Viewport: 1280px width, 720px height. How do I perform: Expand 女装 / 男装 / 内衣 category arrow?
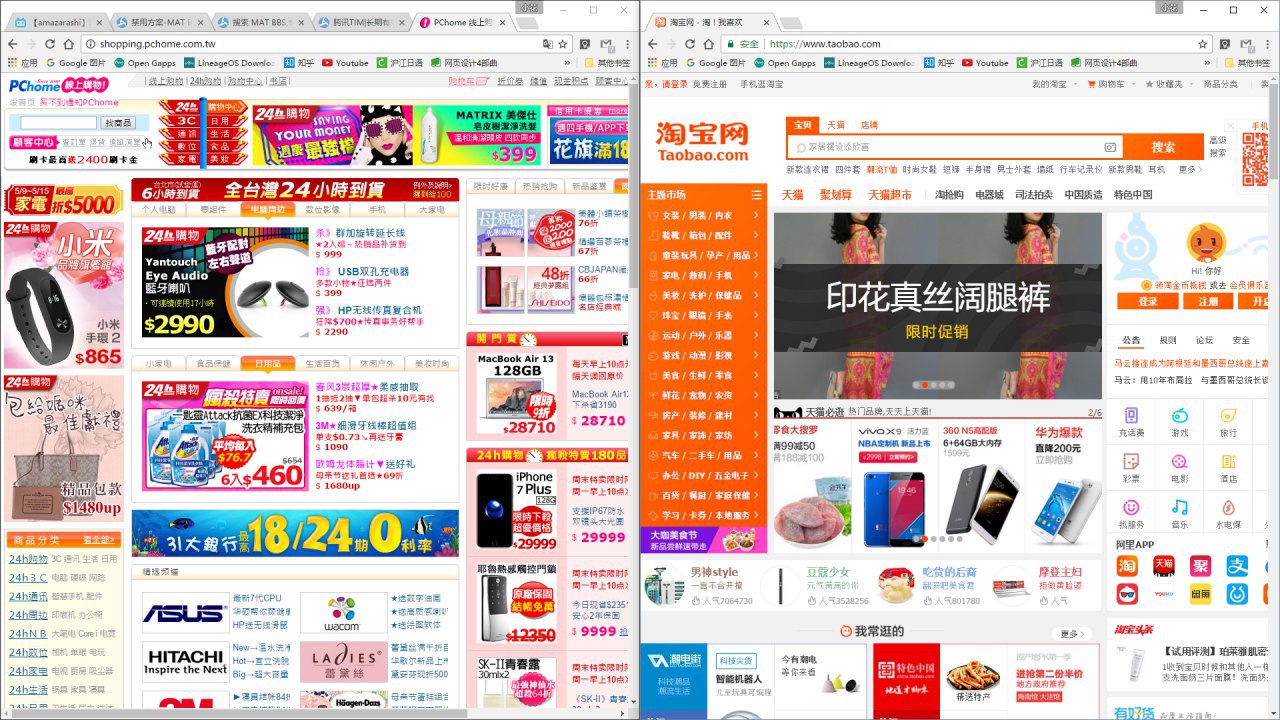755,215
